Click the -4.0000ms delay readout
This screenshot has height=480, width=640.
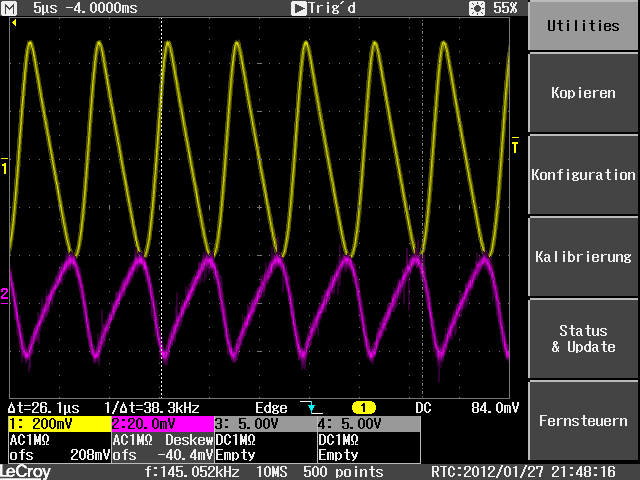tap(102, 8)
